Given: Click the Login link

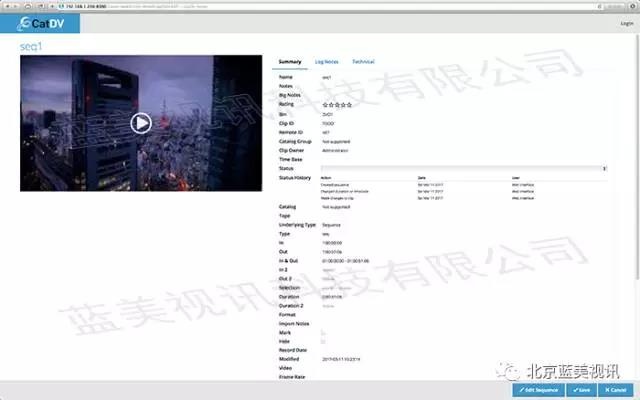Looking at the screenshot, I should (x=627, y=24).
